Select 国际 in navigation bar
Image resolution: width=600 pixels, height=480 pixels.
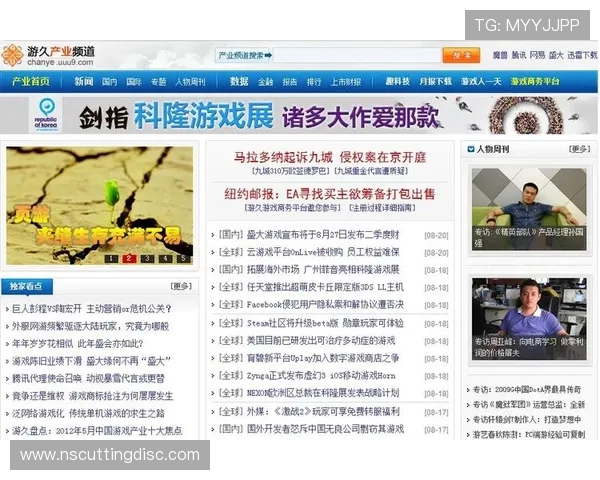coord(134,82)
